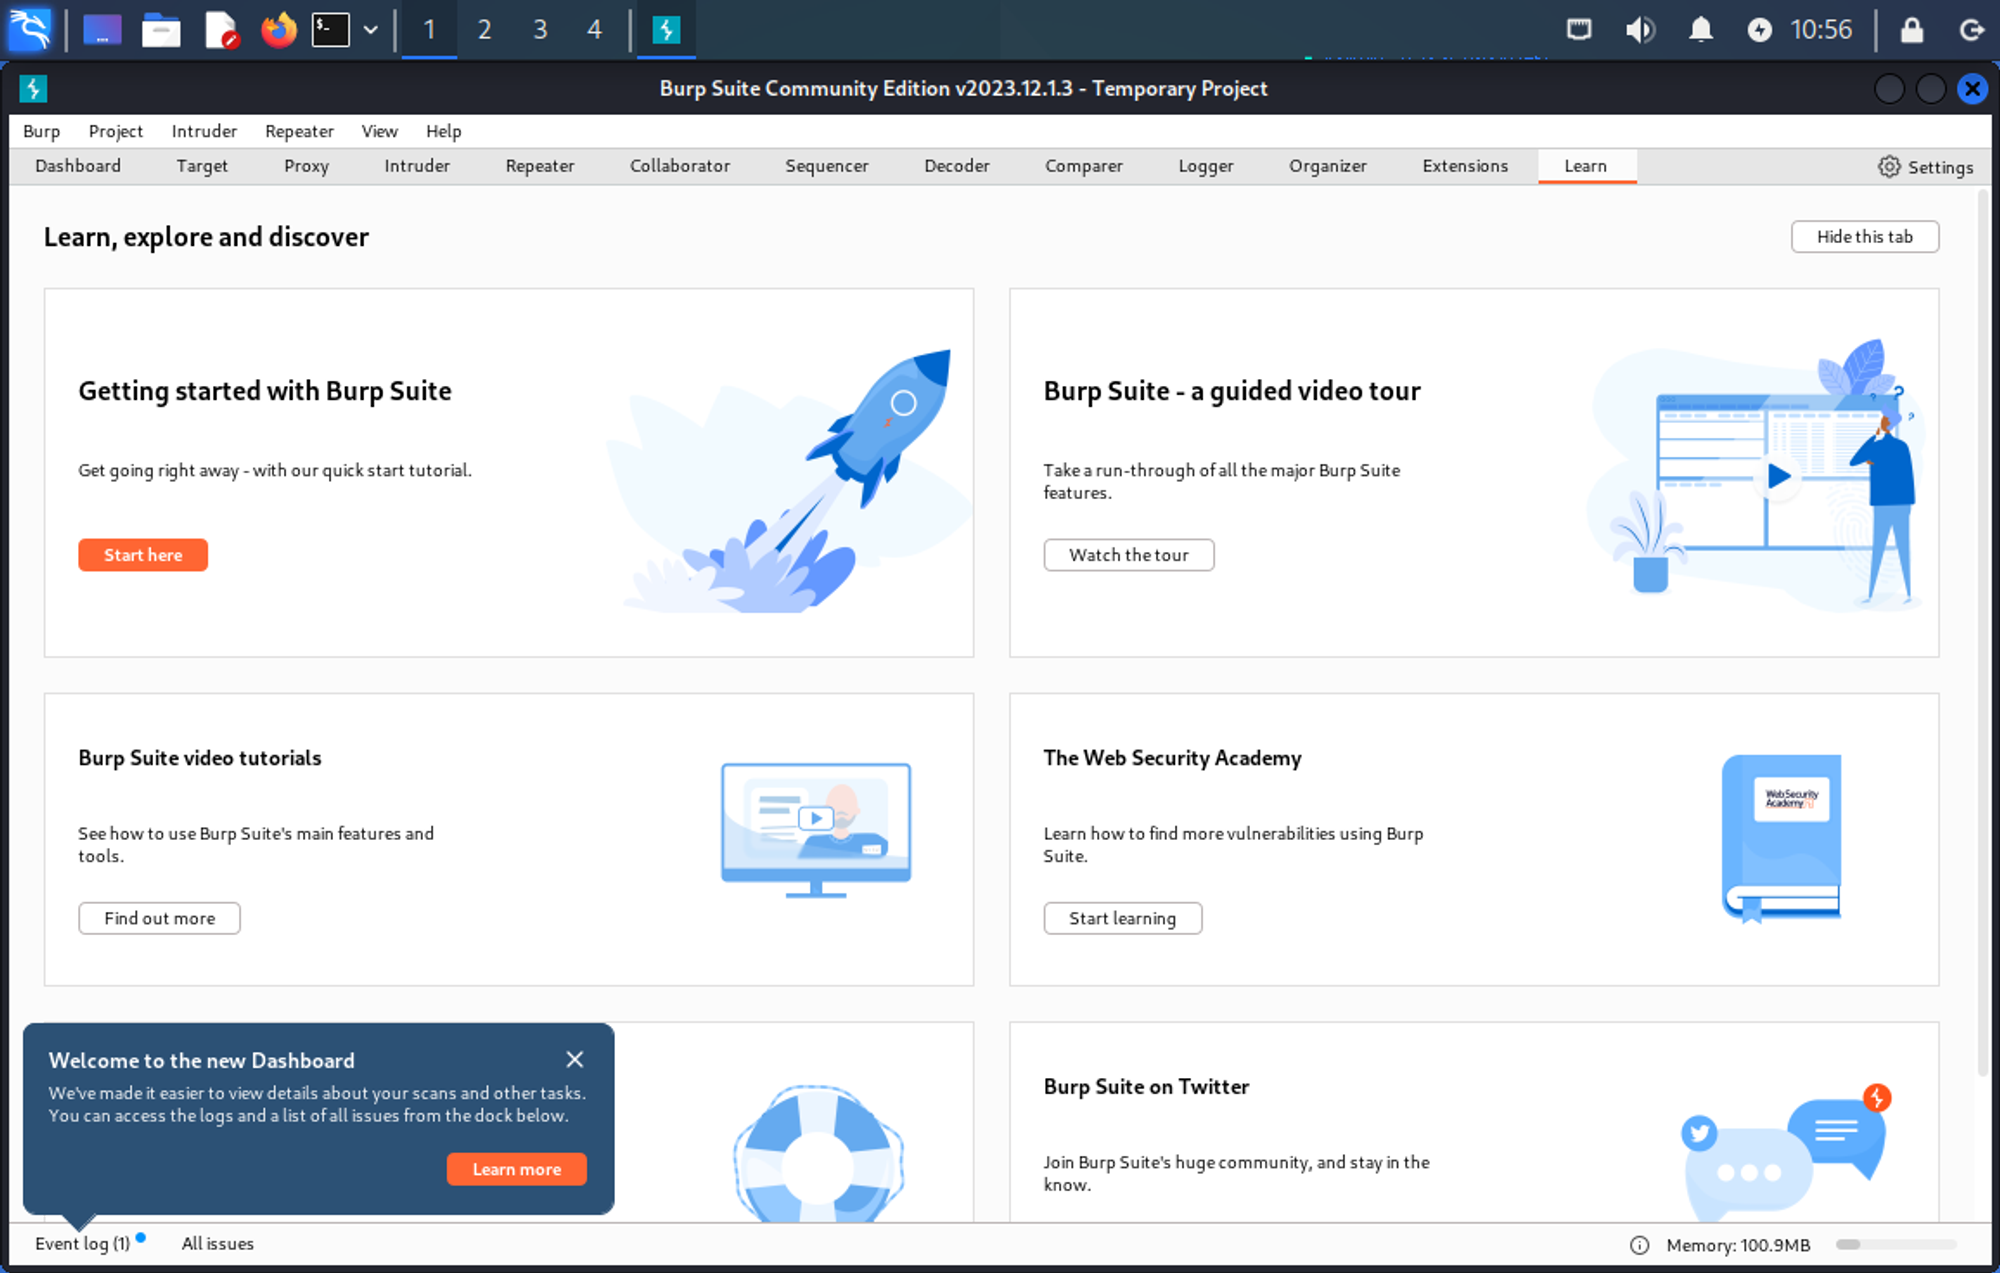
Task: Open the file manager icon in taskbar
Action: (x=161, y=30)
